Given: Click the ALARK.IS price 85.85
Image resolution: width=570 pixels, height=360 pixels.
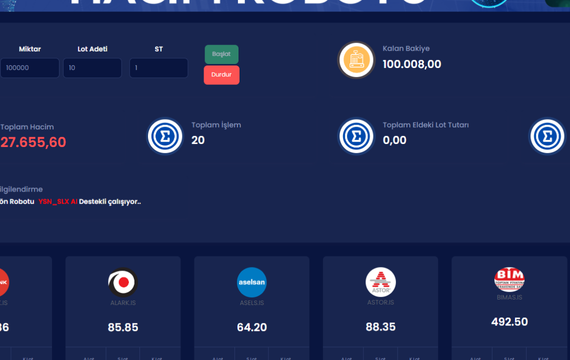Looking at the screenshot, I should point(123,327).
